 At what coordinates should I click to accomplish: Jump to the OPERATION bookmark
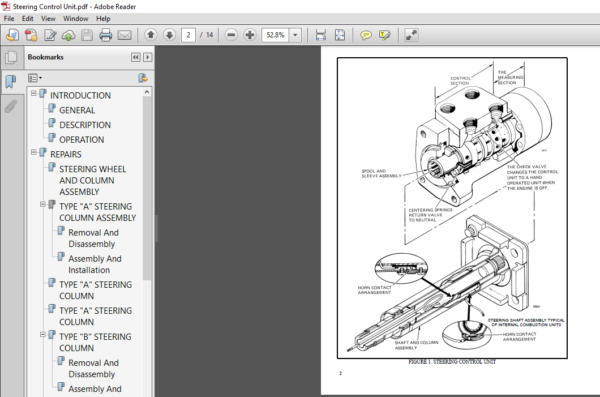(x=82, y=140)
